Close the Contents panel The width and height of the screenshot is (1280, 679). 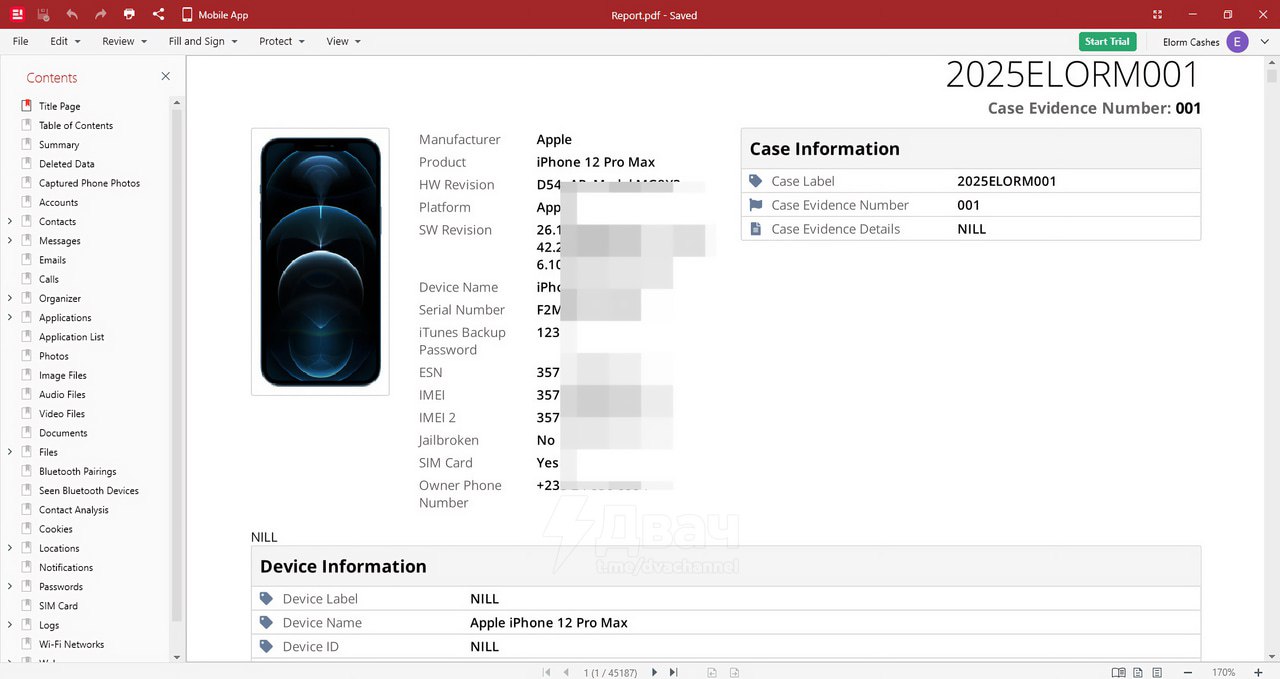coord(166,77)
